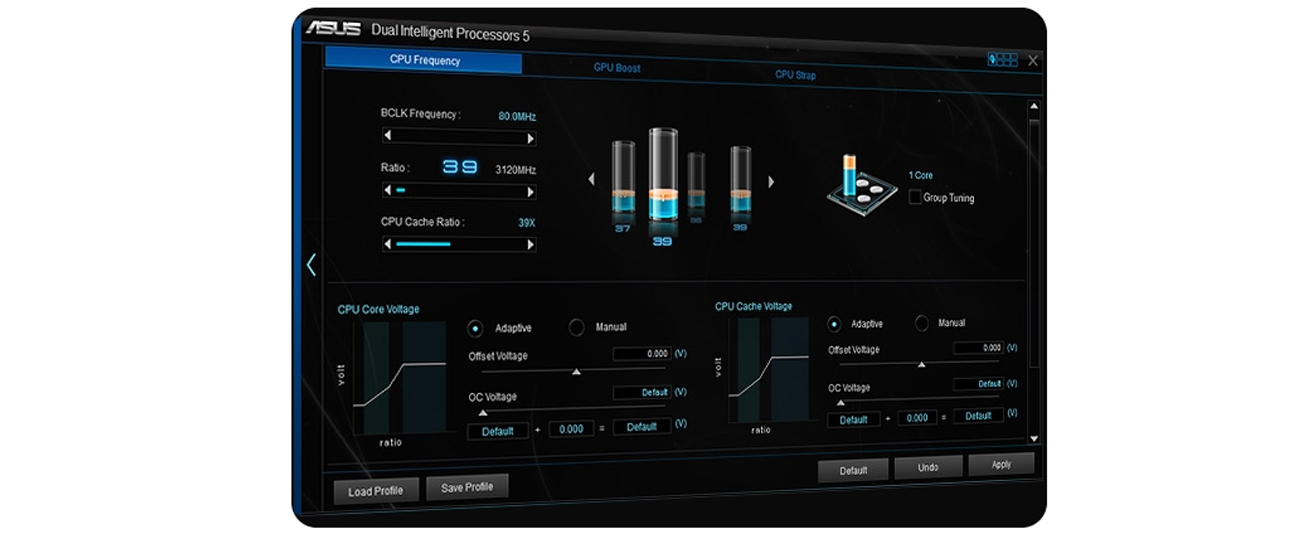Click the scrollbar down arrow
The height and width of the screenshot is (536, 1300).
click(x=1034, y=438)
